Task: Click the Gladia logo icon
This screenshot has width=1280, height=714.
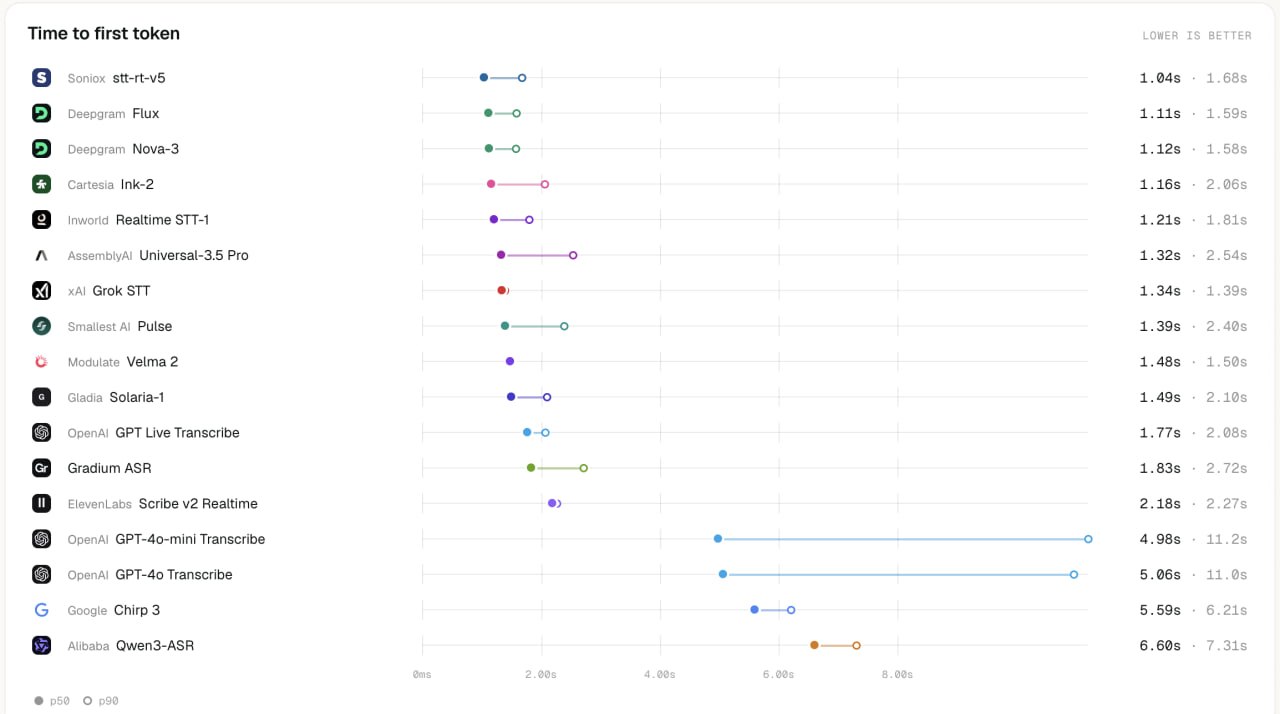Action: [41, 397]
